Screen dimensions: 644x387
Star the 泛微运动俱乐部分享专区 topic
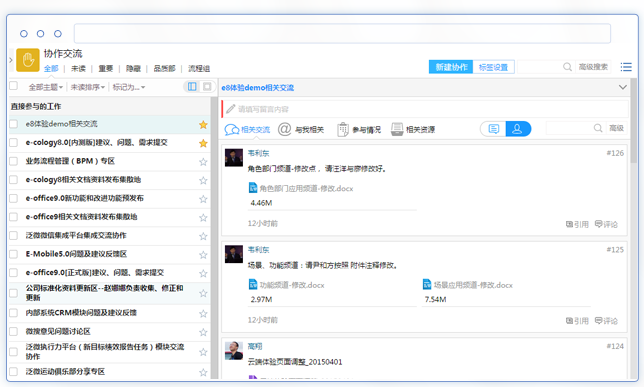(203, 373)
